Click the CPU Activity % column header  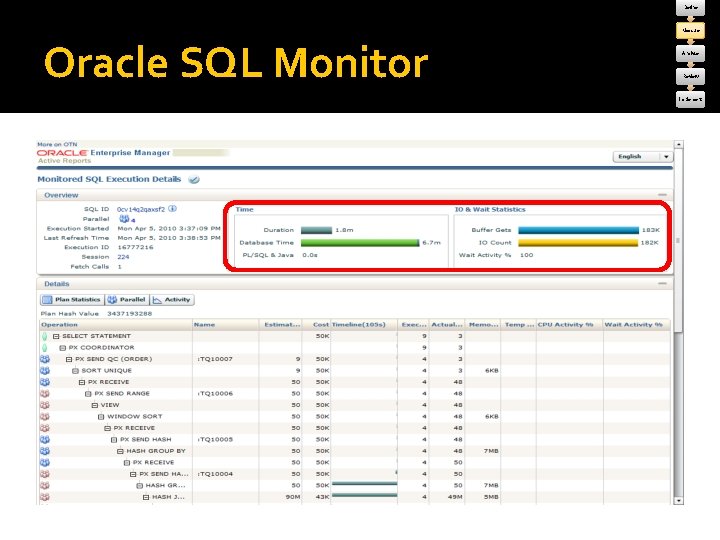coord(569,325)
